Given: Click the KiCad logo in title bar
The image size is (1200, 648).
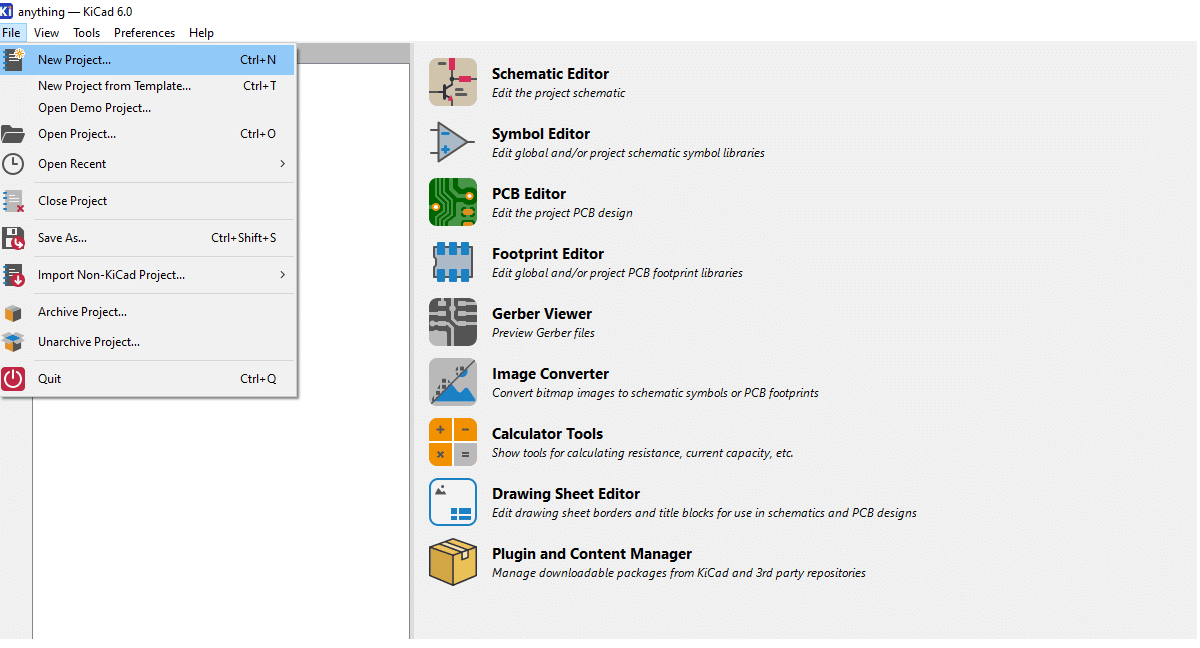Looking at the screenshot, I should (x=7, y=12).
